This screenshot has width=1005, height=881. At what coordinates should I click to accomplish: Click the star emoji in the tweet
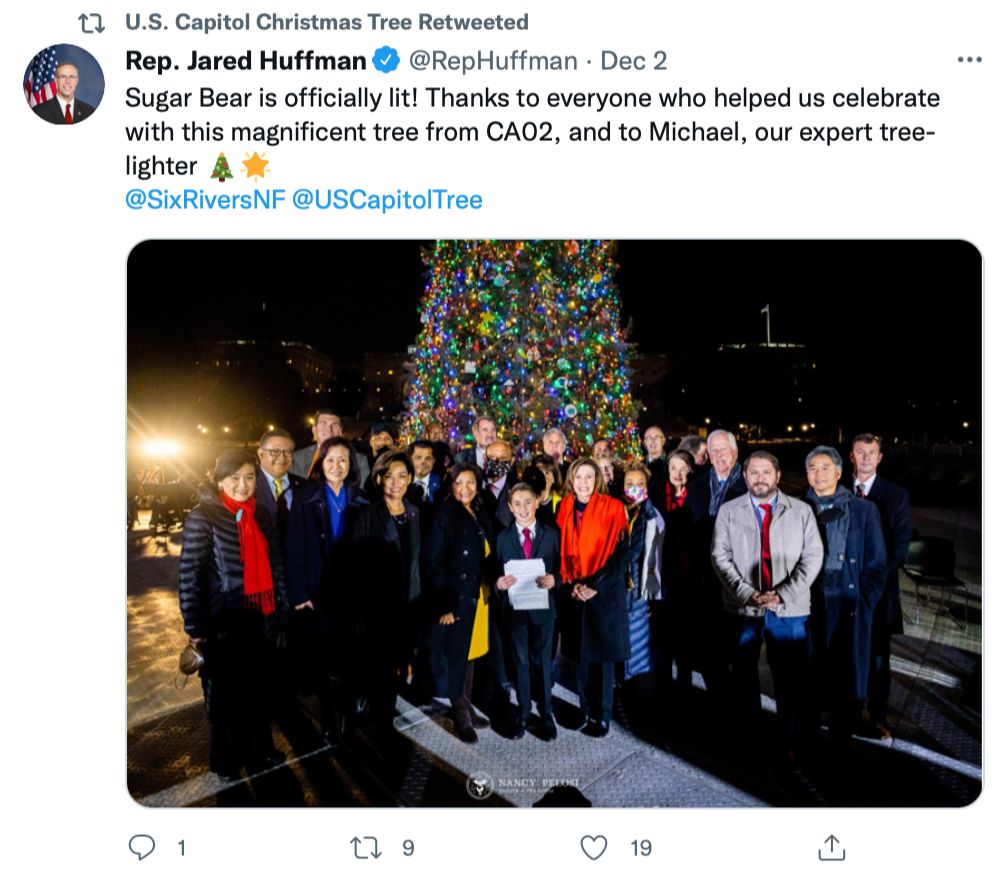coord(255,165)
